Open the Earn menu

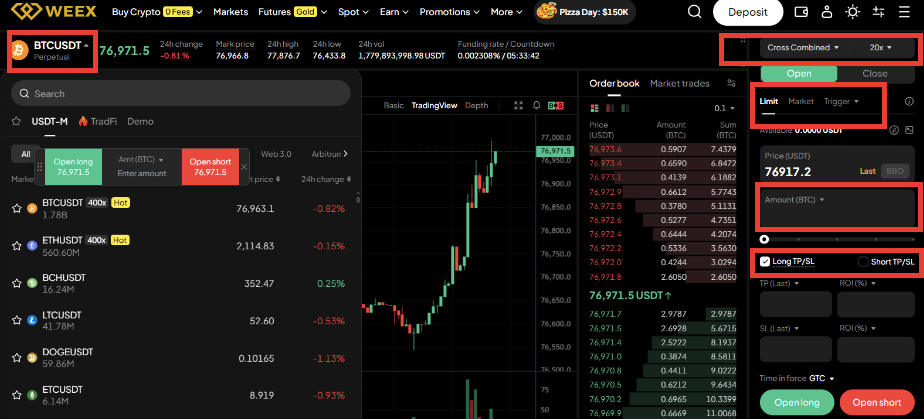pos(395,12)
